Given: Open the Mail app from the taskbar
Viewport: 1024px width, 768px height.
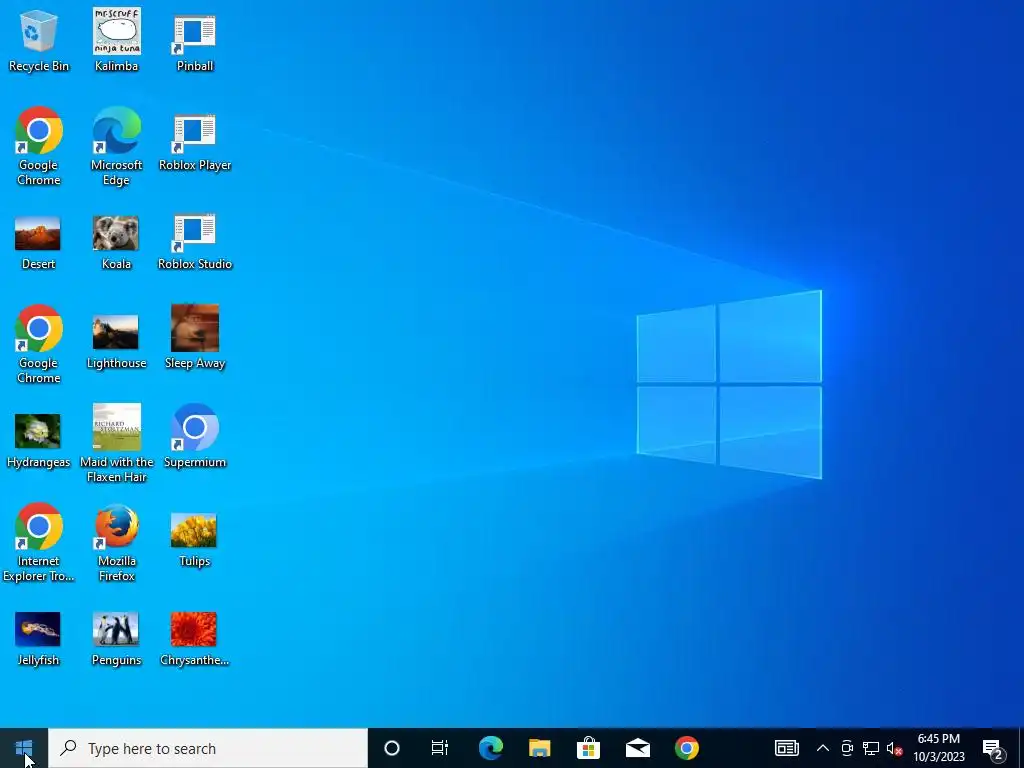Looking at the screenshot, I should tap(637, 748).
